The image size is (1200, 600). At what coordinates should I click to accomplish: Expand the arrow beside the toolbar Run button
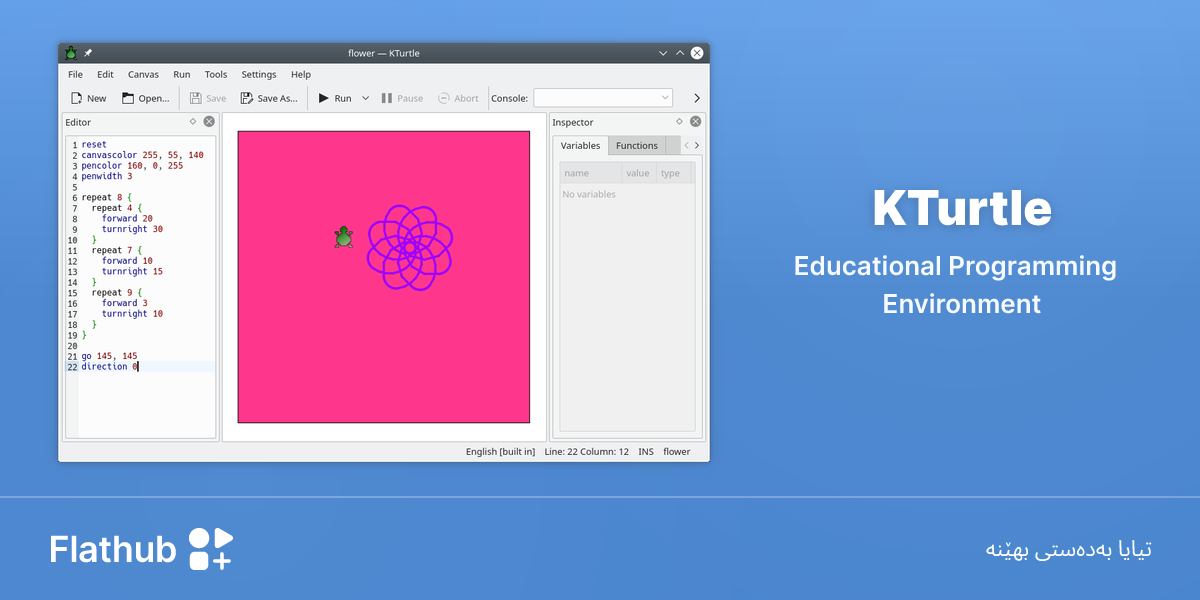coord(365,98)
